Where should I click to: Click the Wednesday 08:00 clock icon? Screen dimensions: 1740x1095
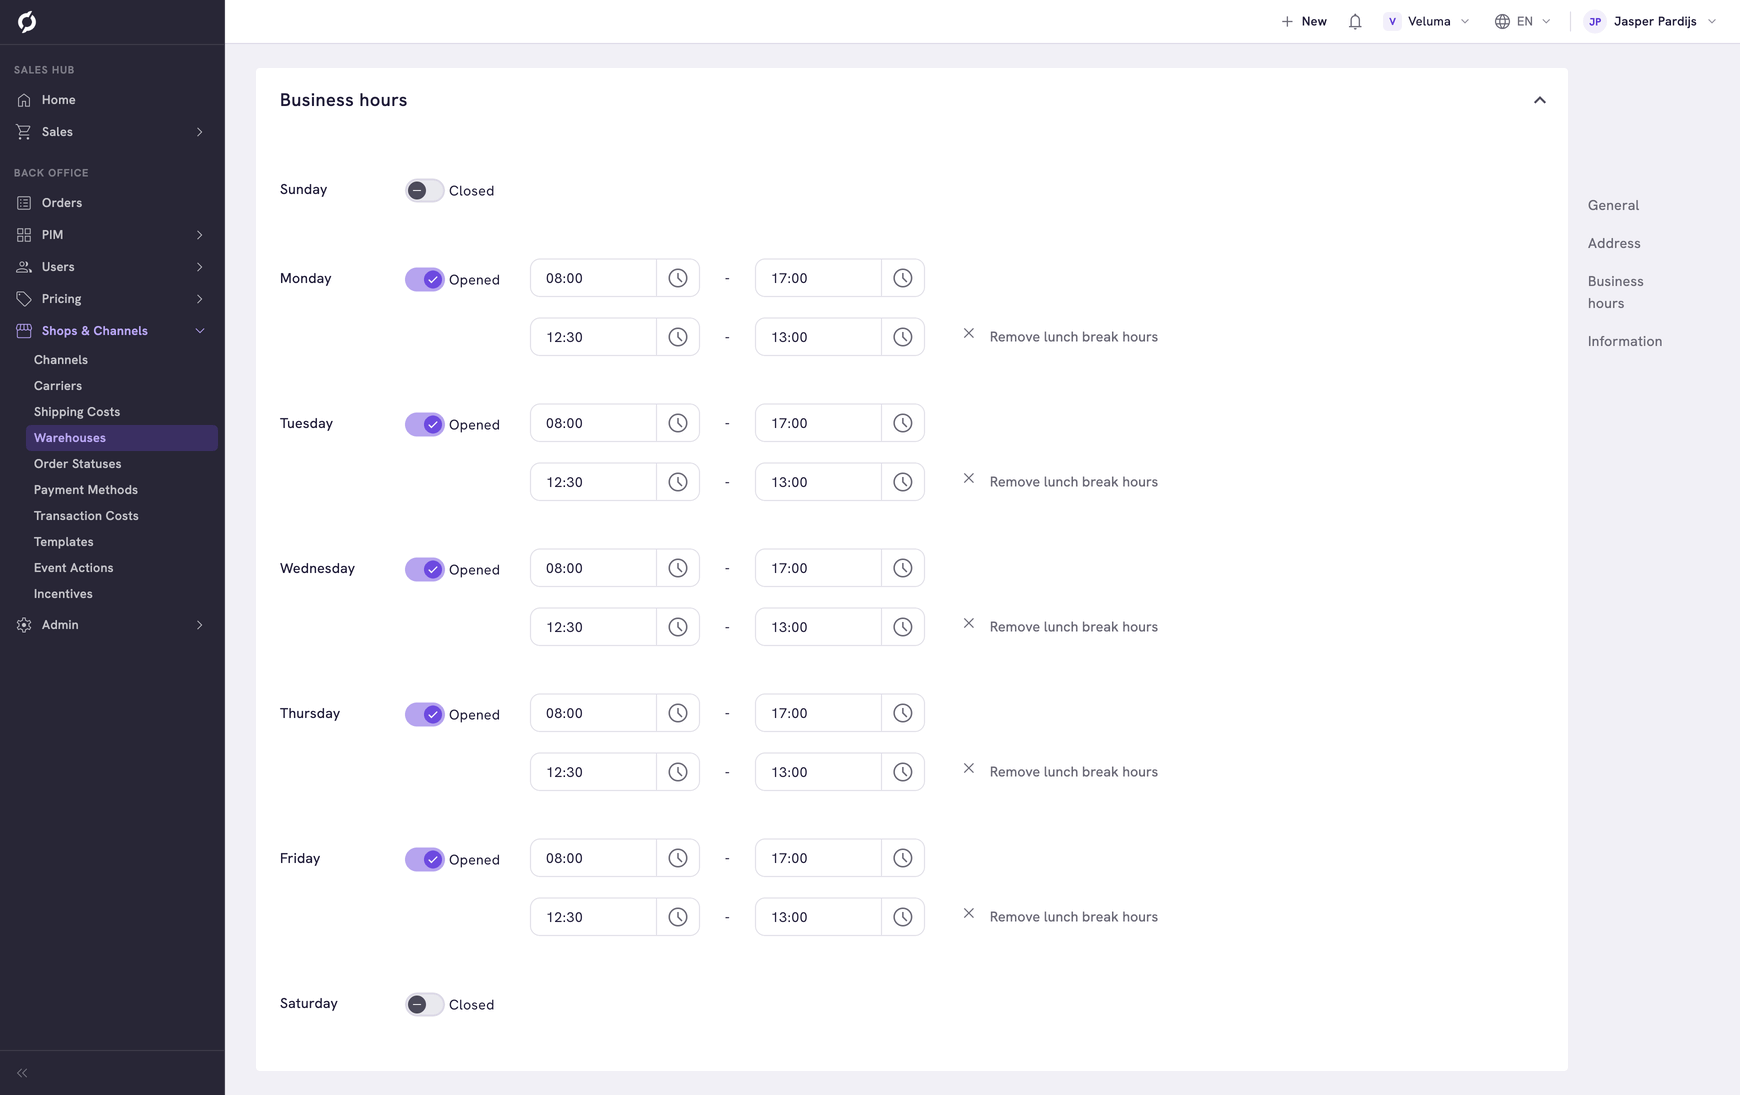[678, 568]
